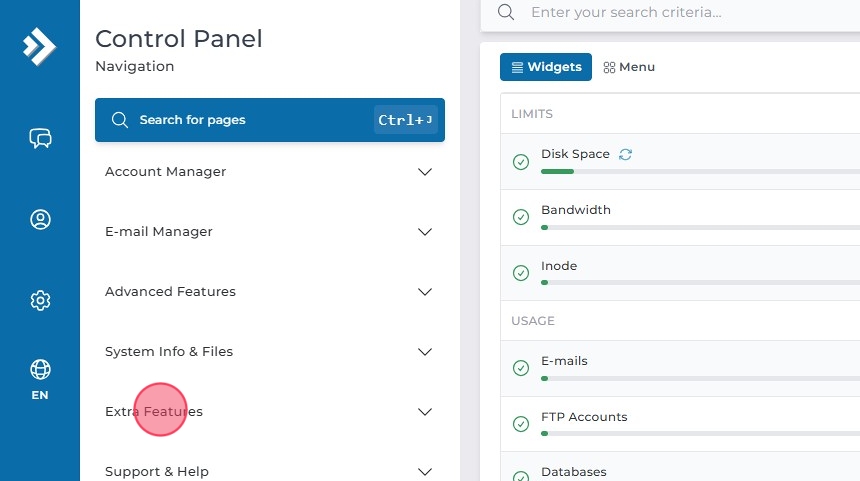
Task: Open the user profile sidebar icon
Action: [40, 219]
